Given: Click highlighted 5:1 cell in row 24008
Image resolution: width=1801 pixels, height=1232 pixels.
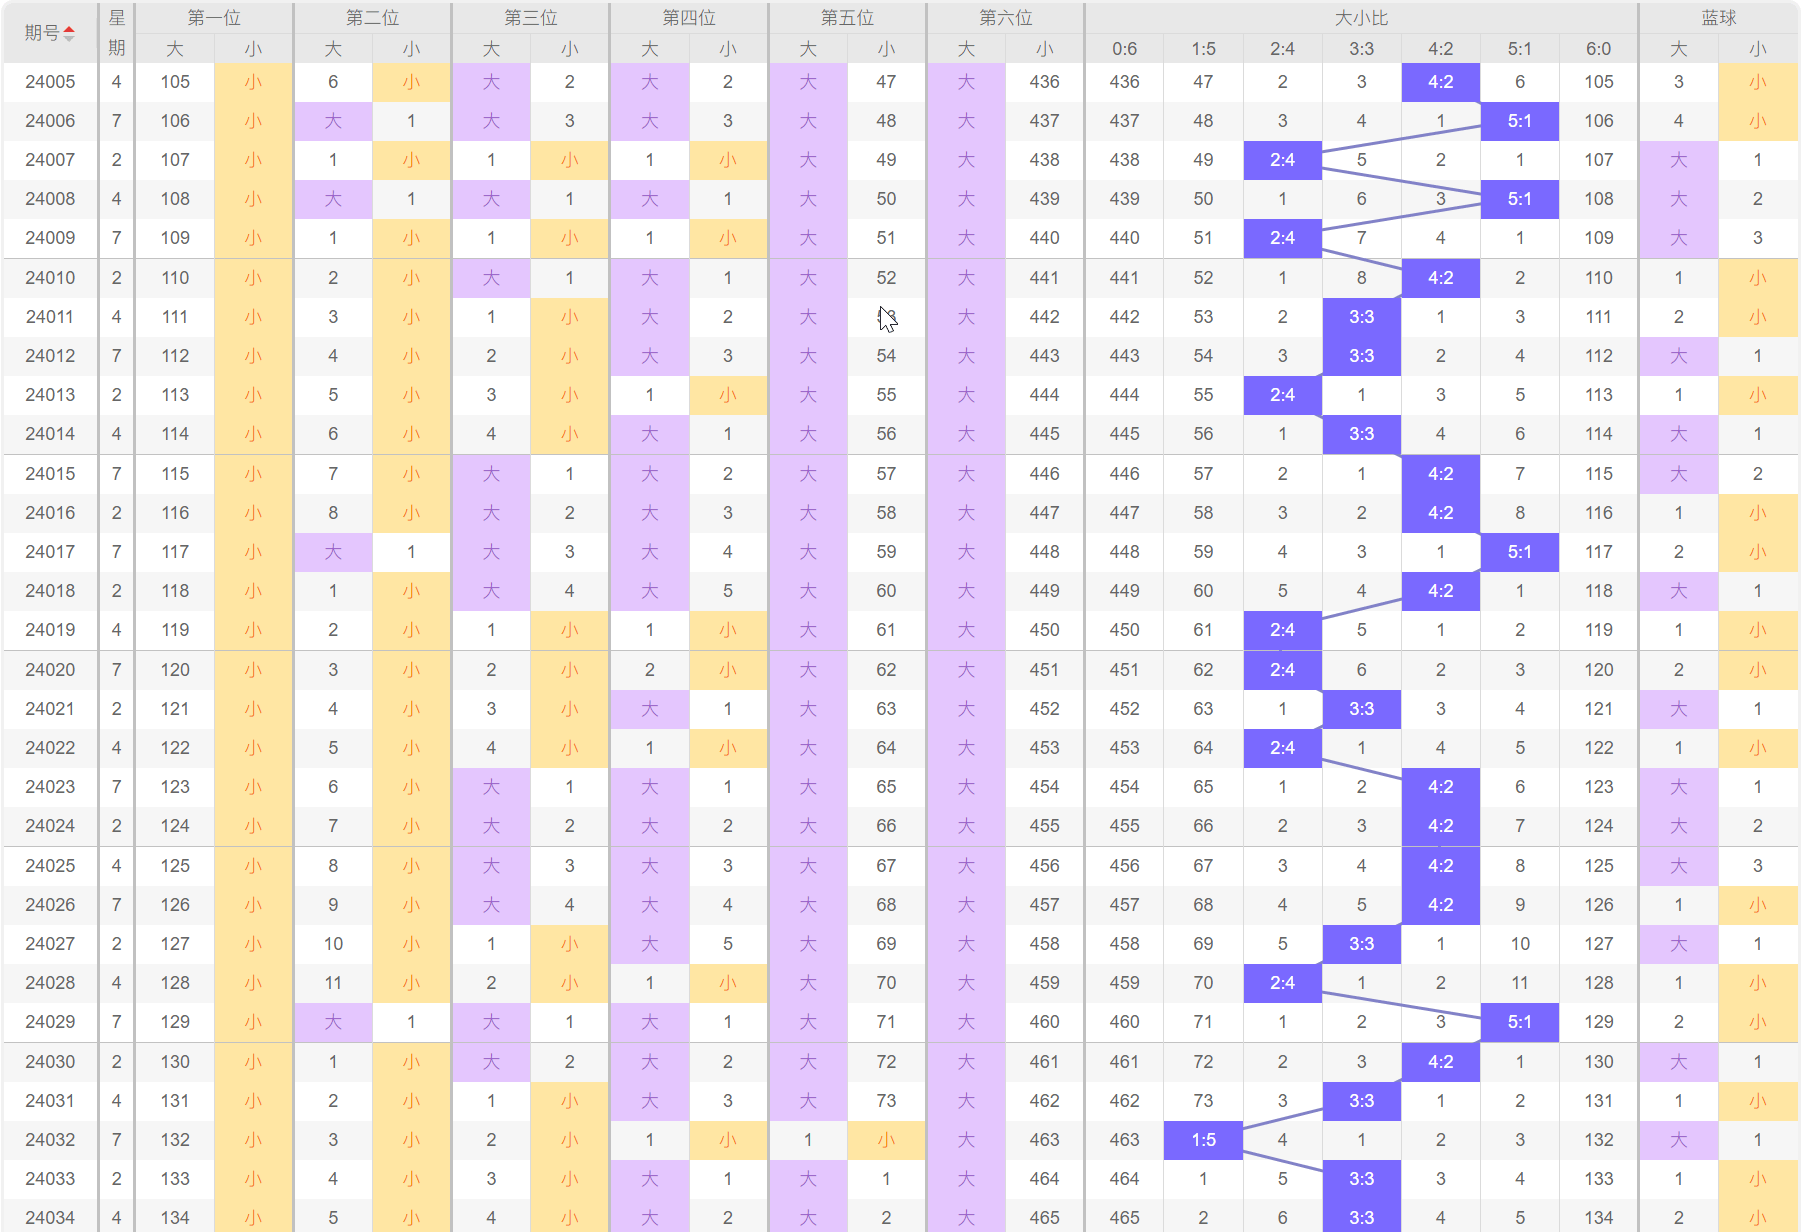Looking at the screenshot, I should [x=1519, y=199].
